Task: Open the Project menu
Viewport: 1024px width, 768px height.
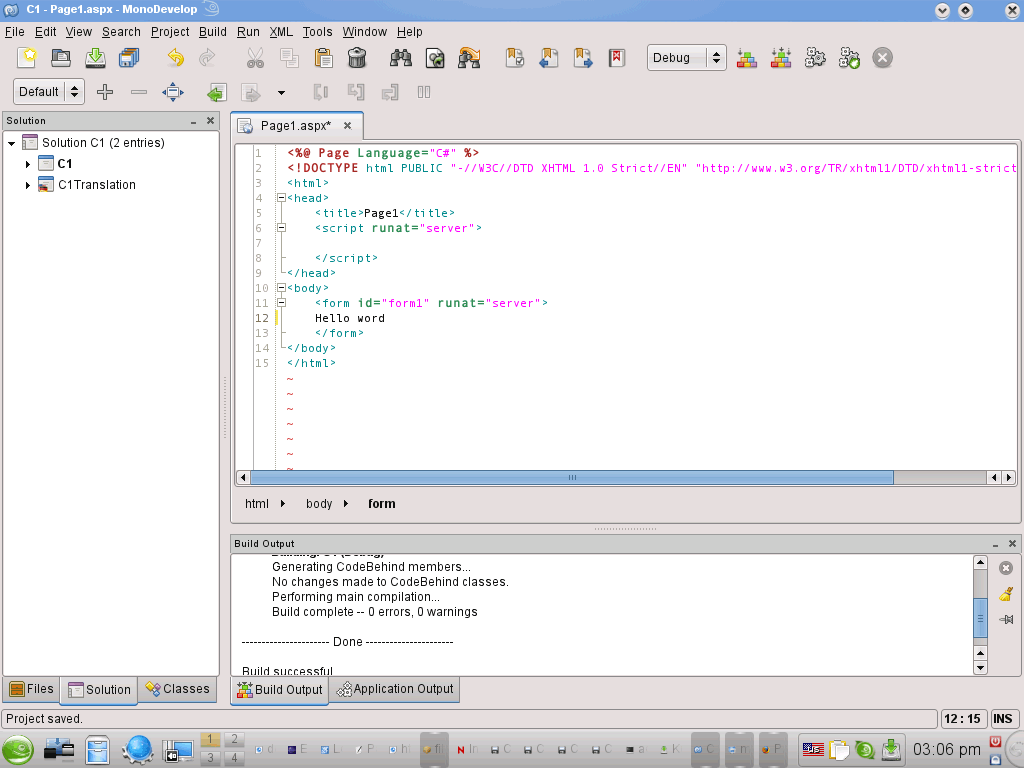Action: [x=170, y=32]
